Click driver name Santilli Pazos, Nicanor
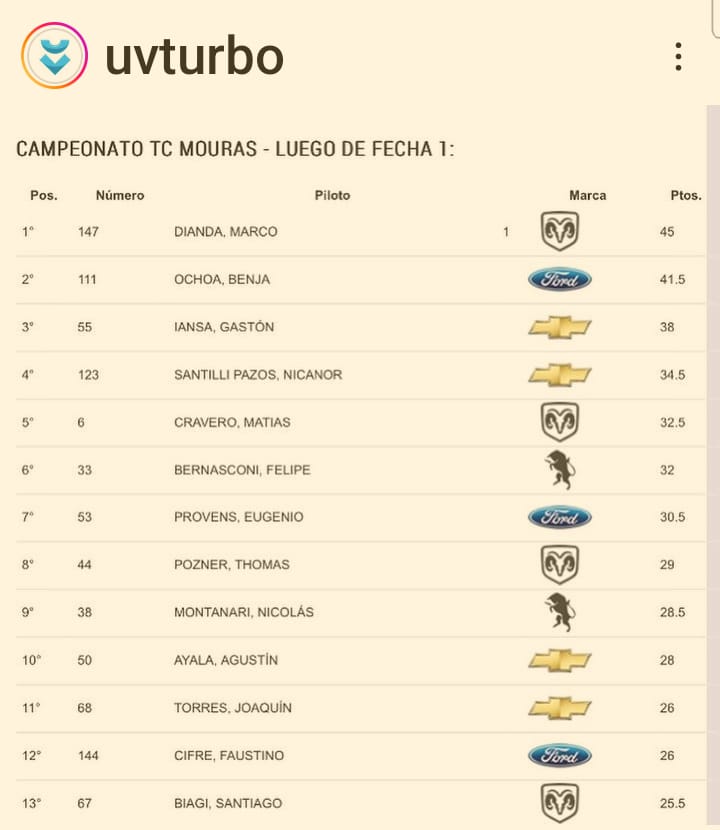Screen dimensions: 720x830 point(258,375)
